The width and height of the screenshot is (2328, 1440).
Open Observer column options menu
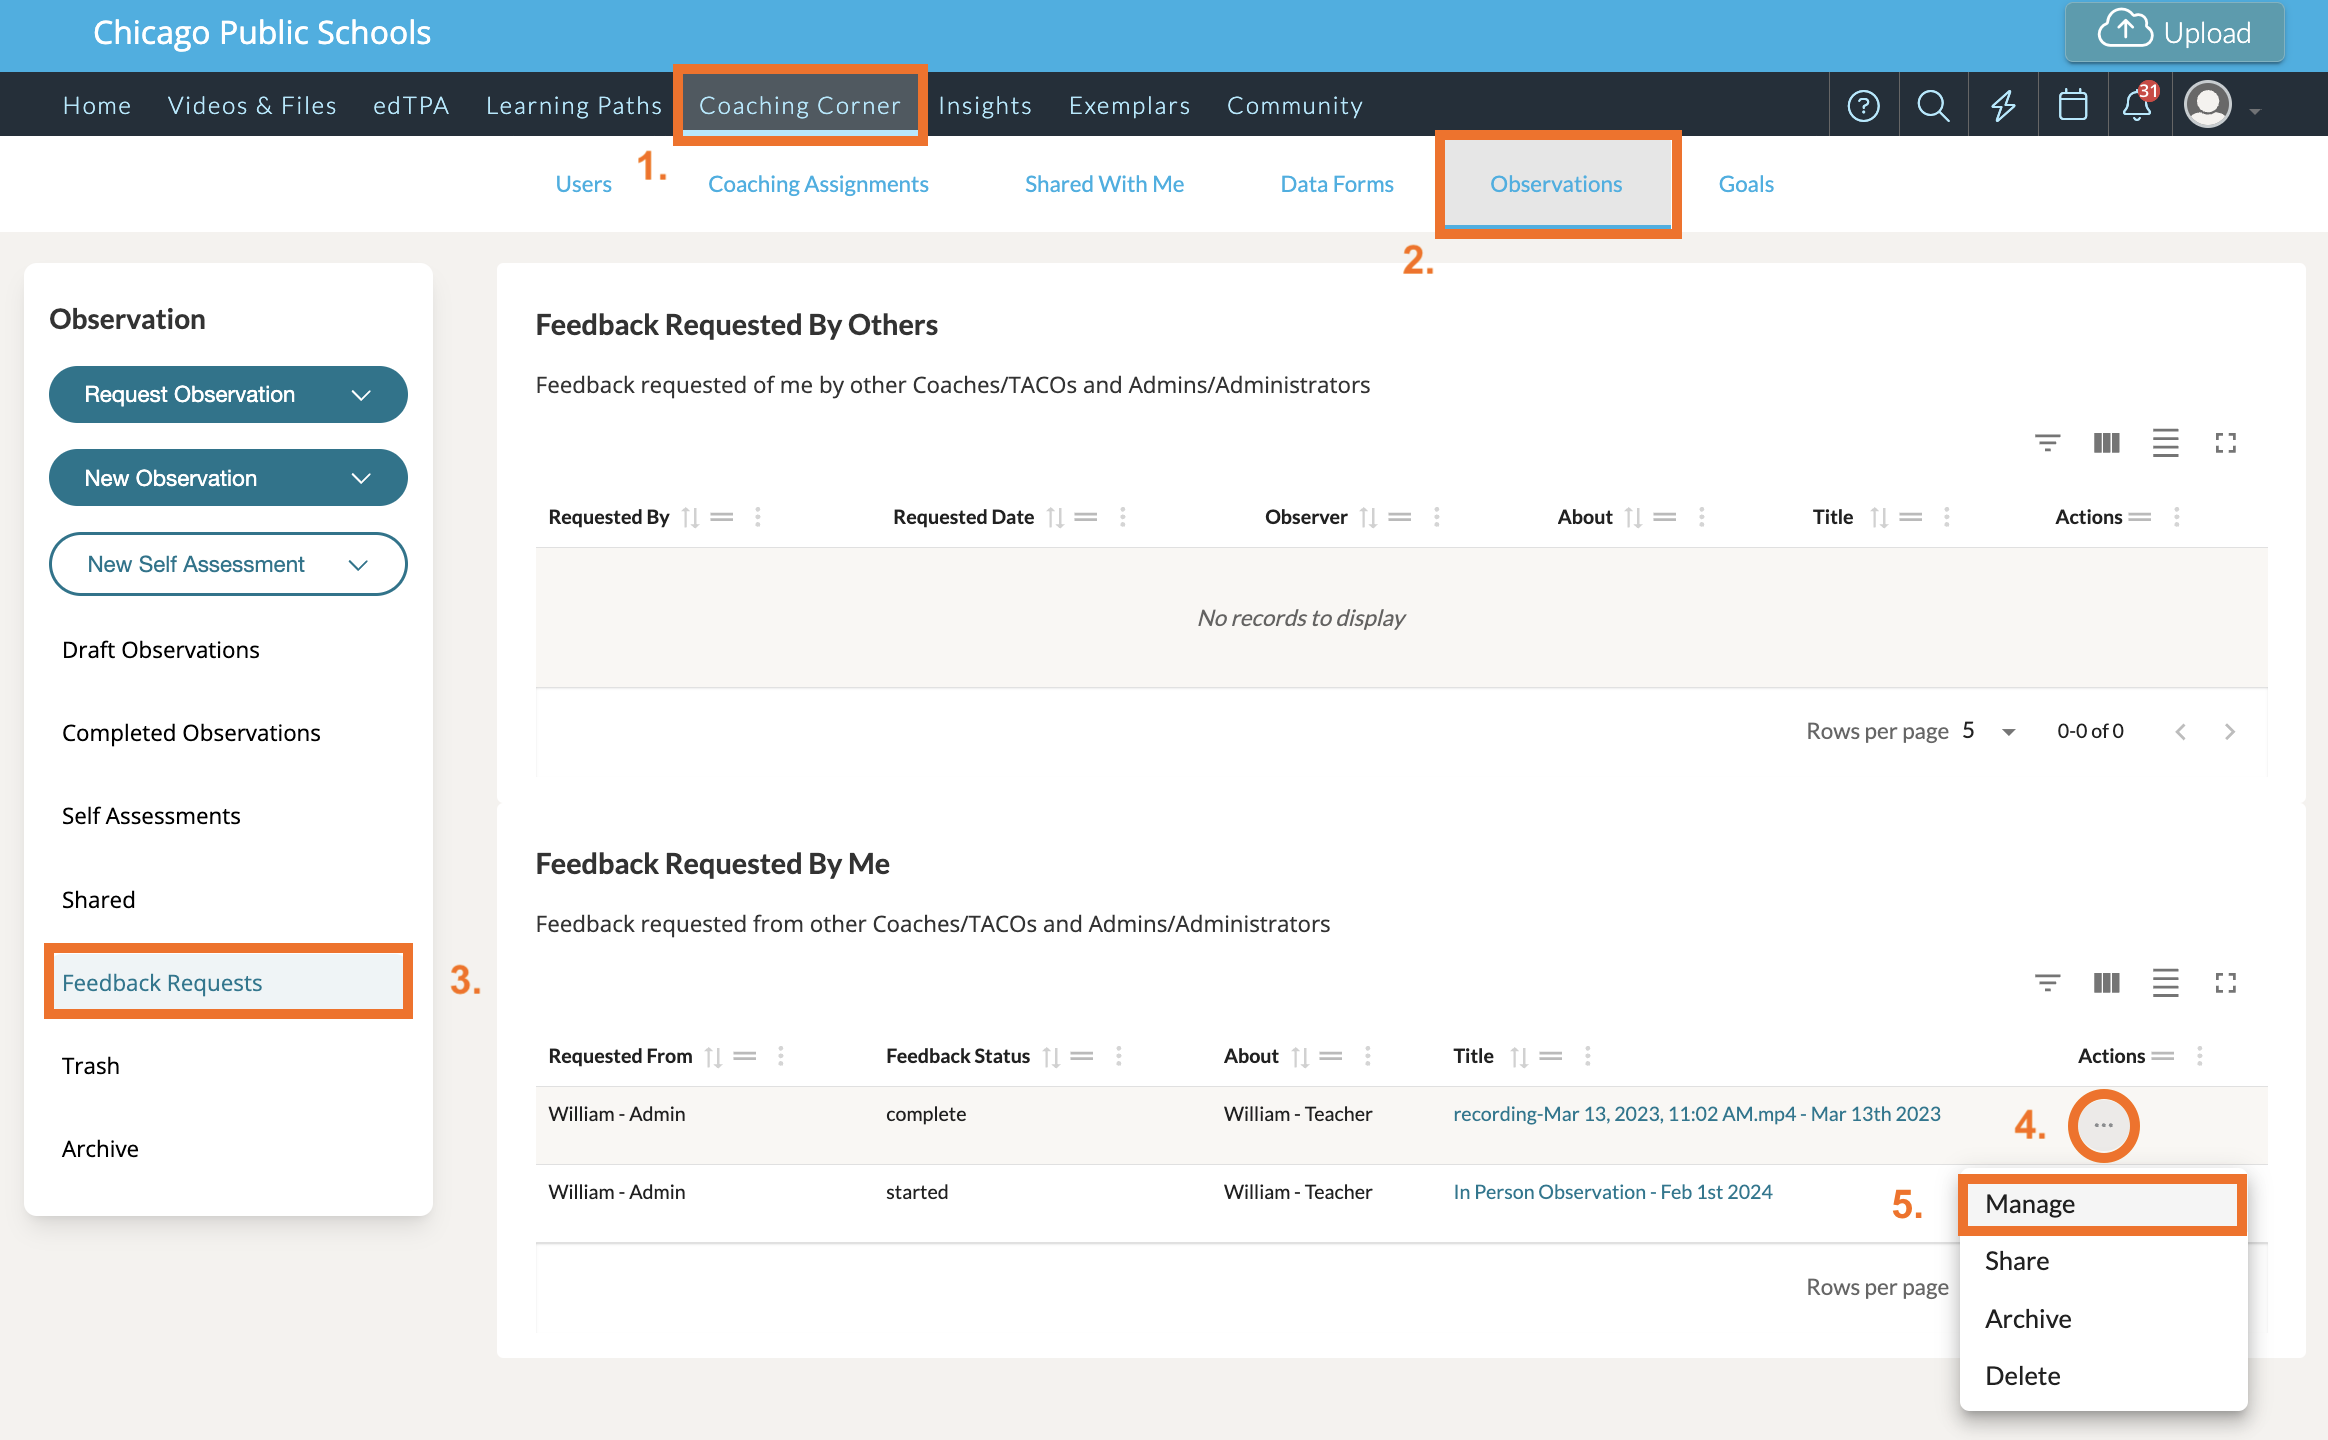coord(1436,517)
